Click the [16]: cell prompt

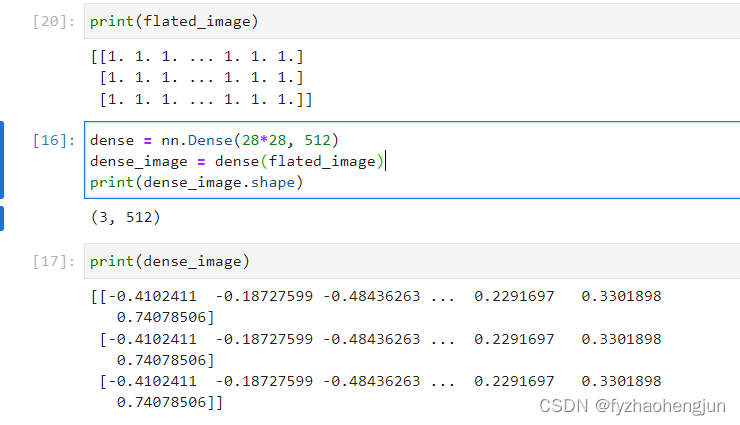53,140
